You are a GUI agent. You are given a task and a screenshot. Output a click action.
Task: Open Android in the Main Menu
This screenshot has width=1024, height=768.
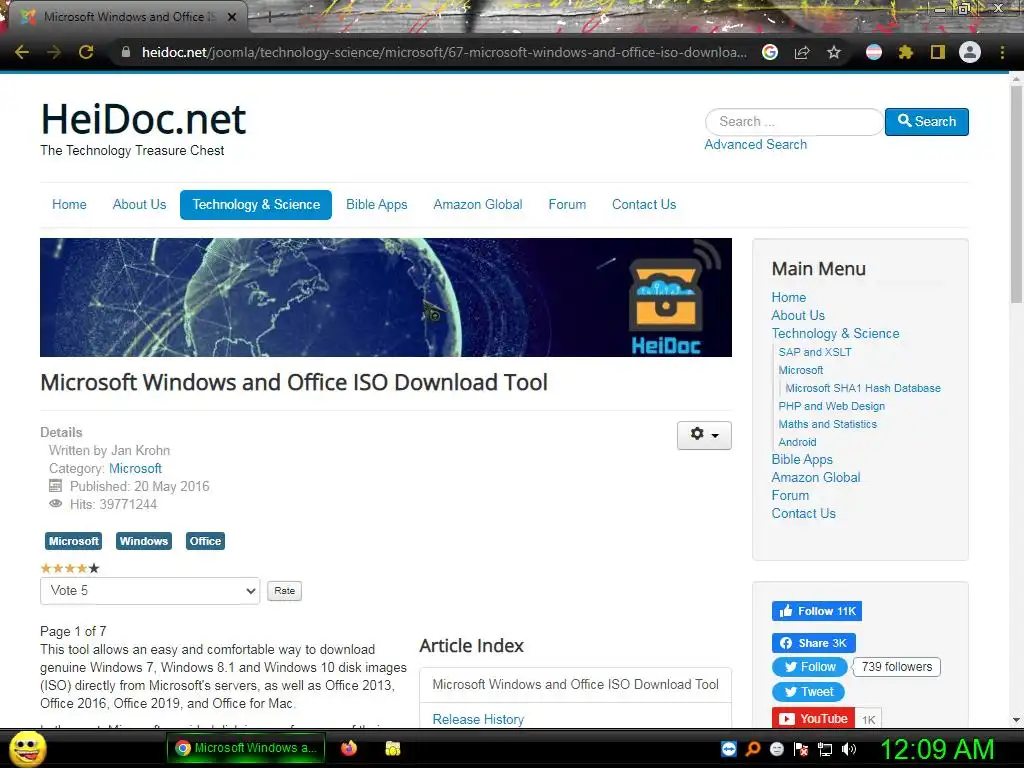797,442
